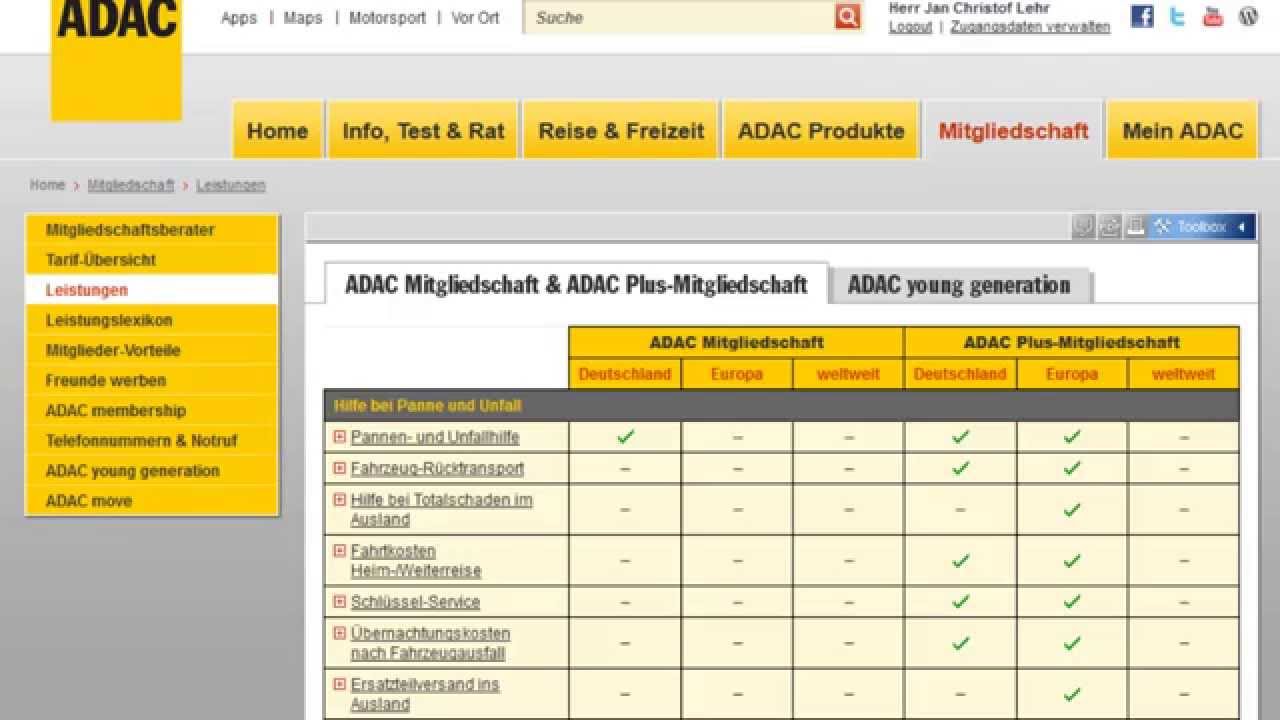This screenshot has height=720, width=1280.
Task: Click the Vor Ort header link
Action: tap(475, 18)
